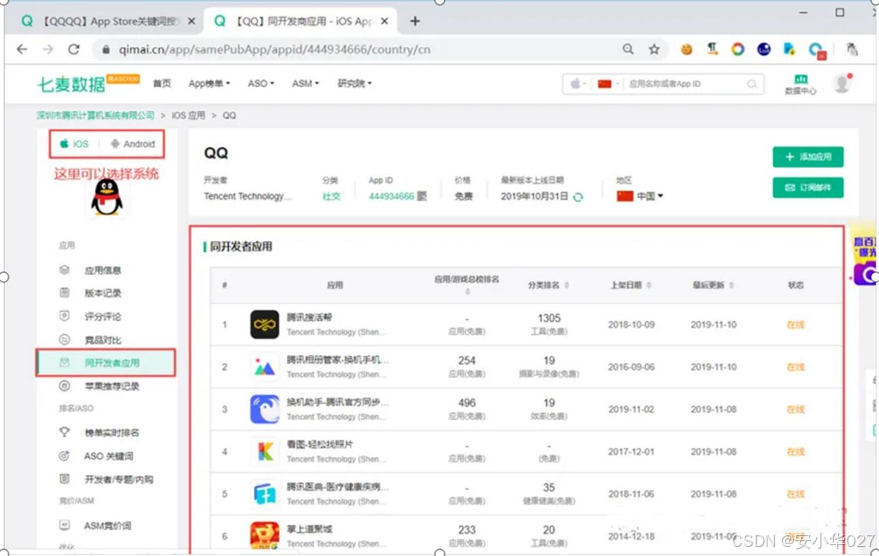Viewport: 879px width, 556px height.
Task: Open the user avatar profile
Action: (x=843, y=84)
